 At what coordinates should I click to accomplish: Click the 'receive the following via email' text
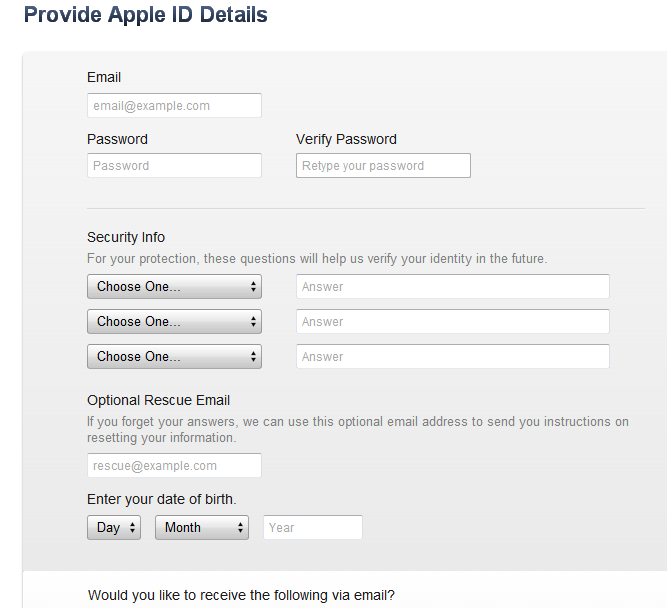[241, 596]
